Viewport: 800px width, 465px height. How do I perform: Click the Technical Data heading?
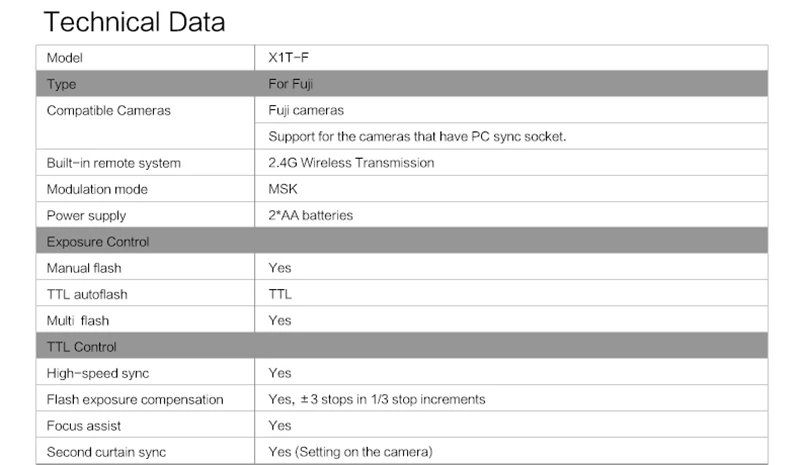pos(135,21)
